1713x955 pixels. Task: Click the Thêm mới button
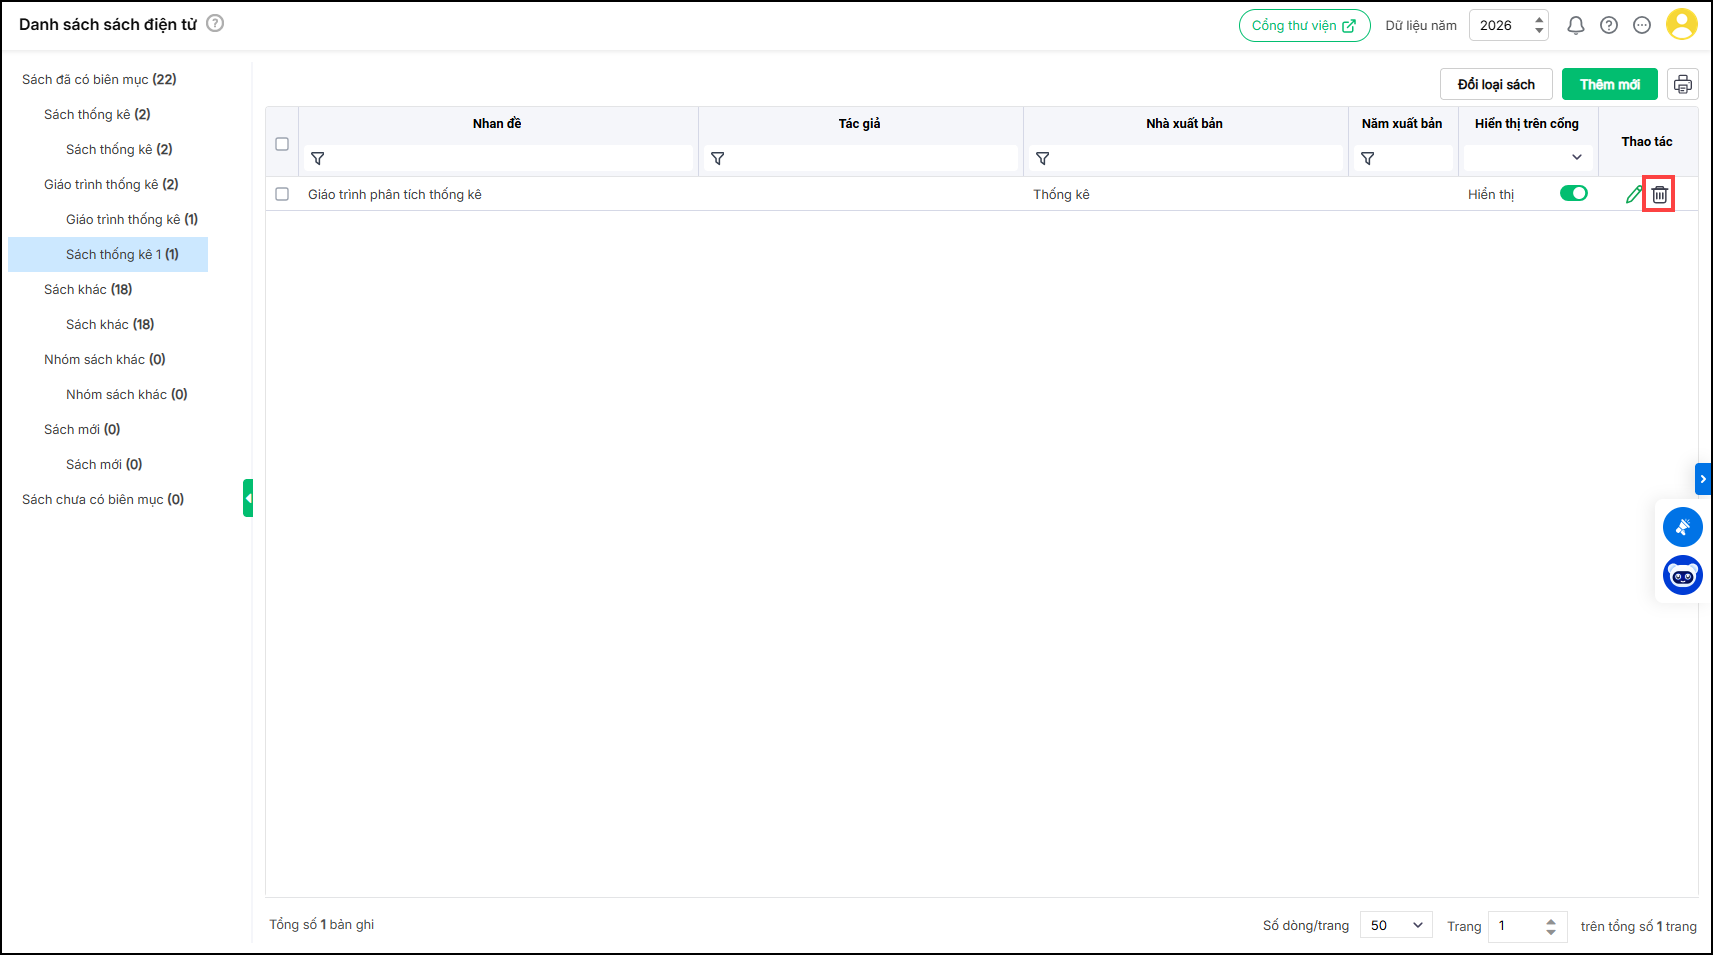pos(1609,85)
